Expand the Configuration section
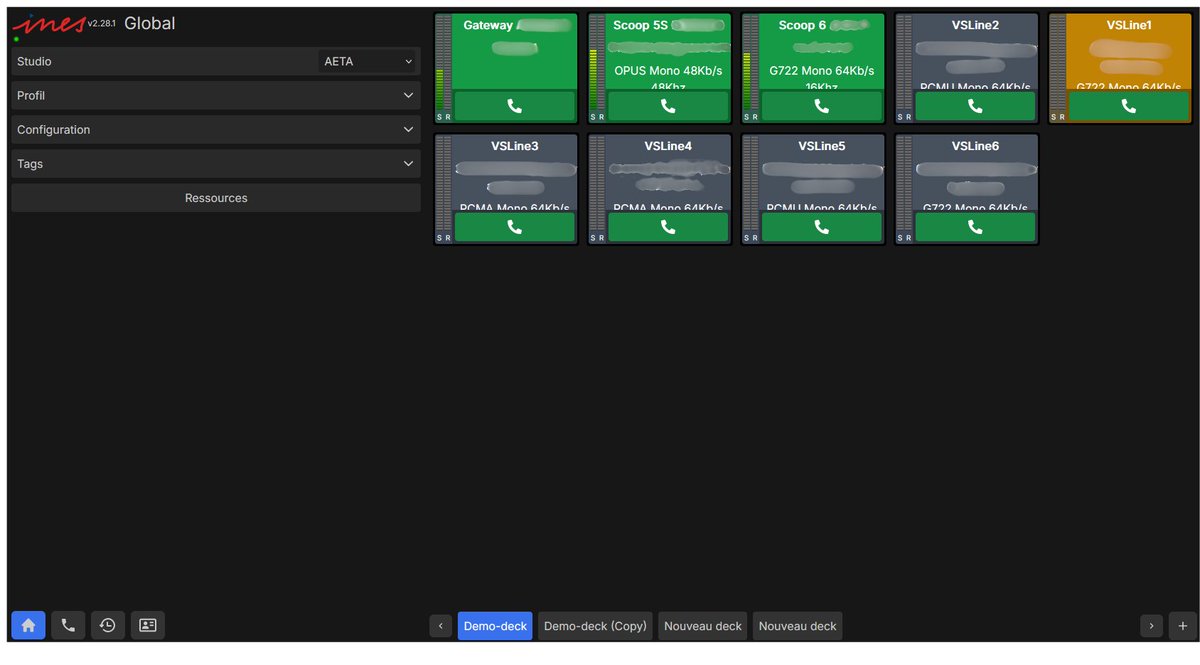The width and height of the screenshot is (1200, 665). pyautogui.click(x=216, y=130)
